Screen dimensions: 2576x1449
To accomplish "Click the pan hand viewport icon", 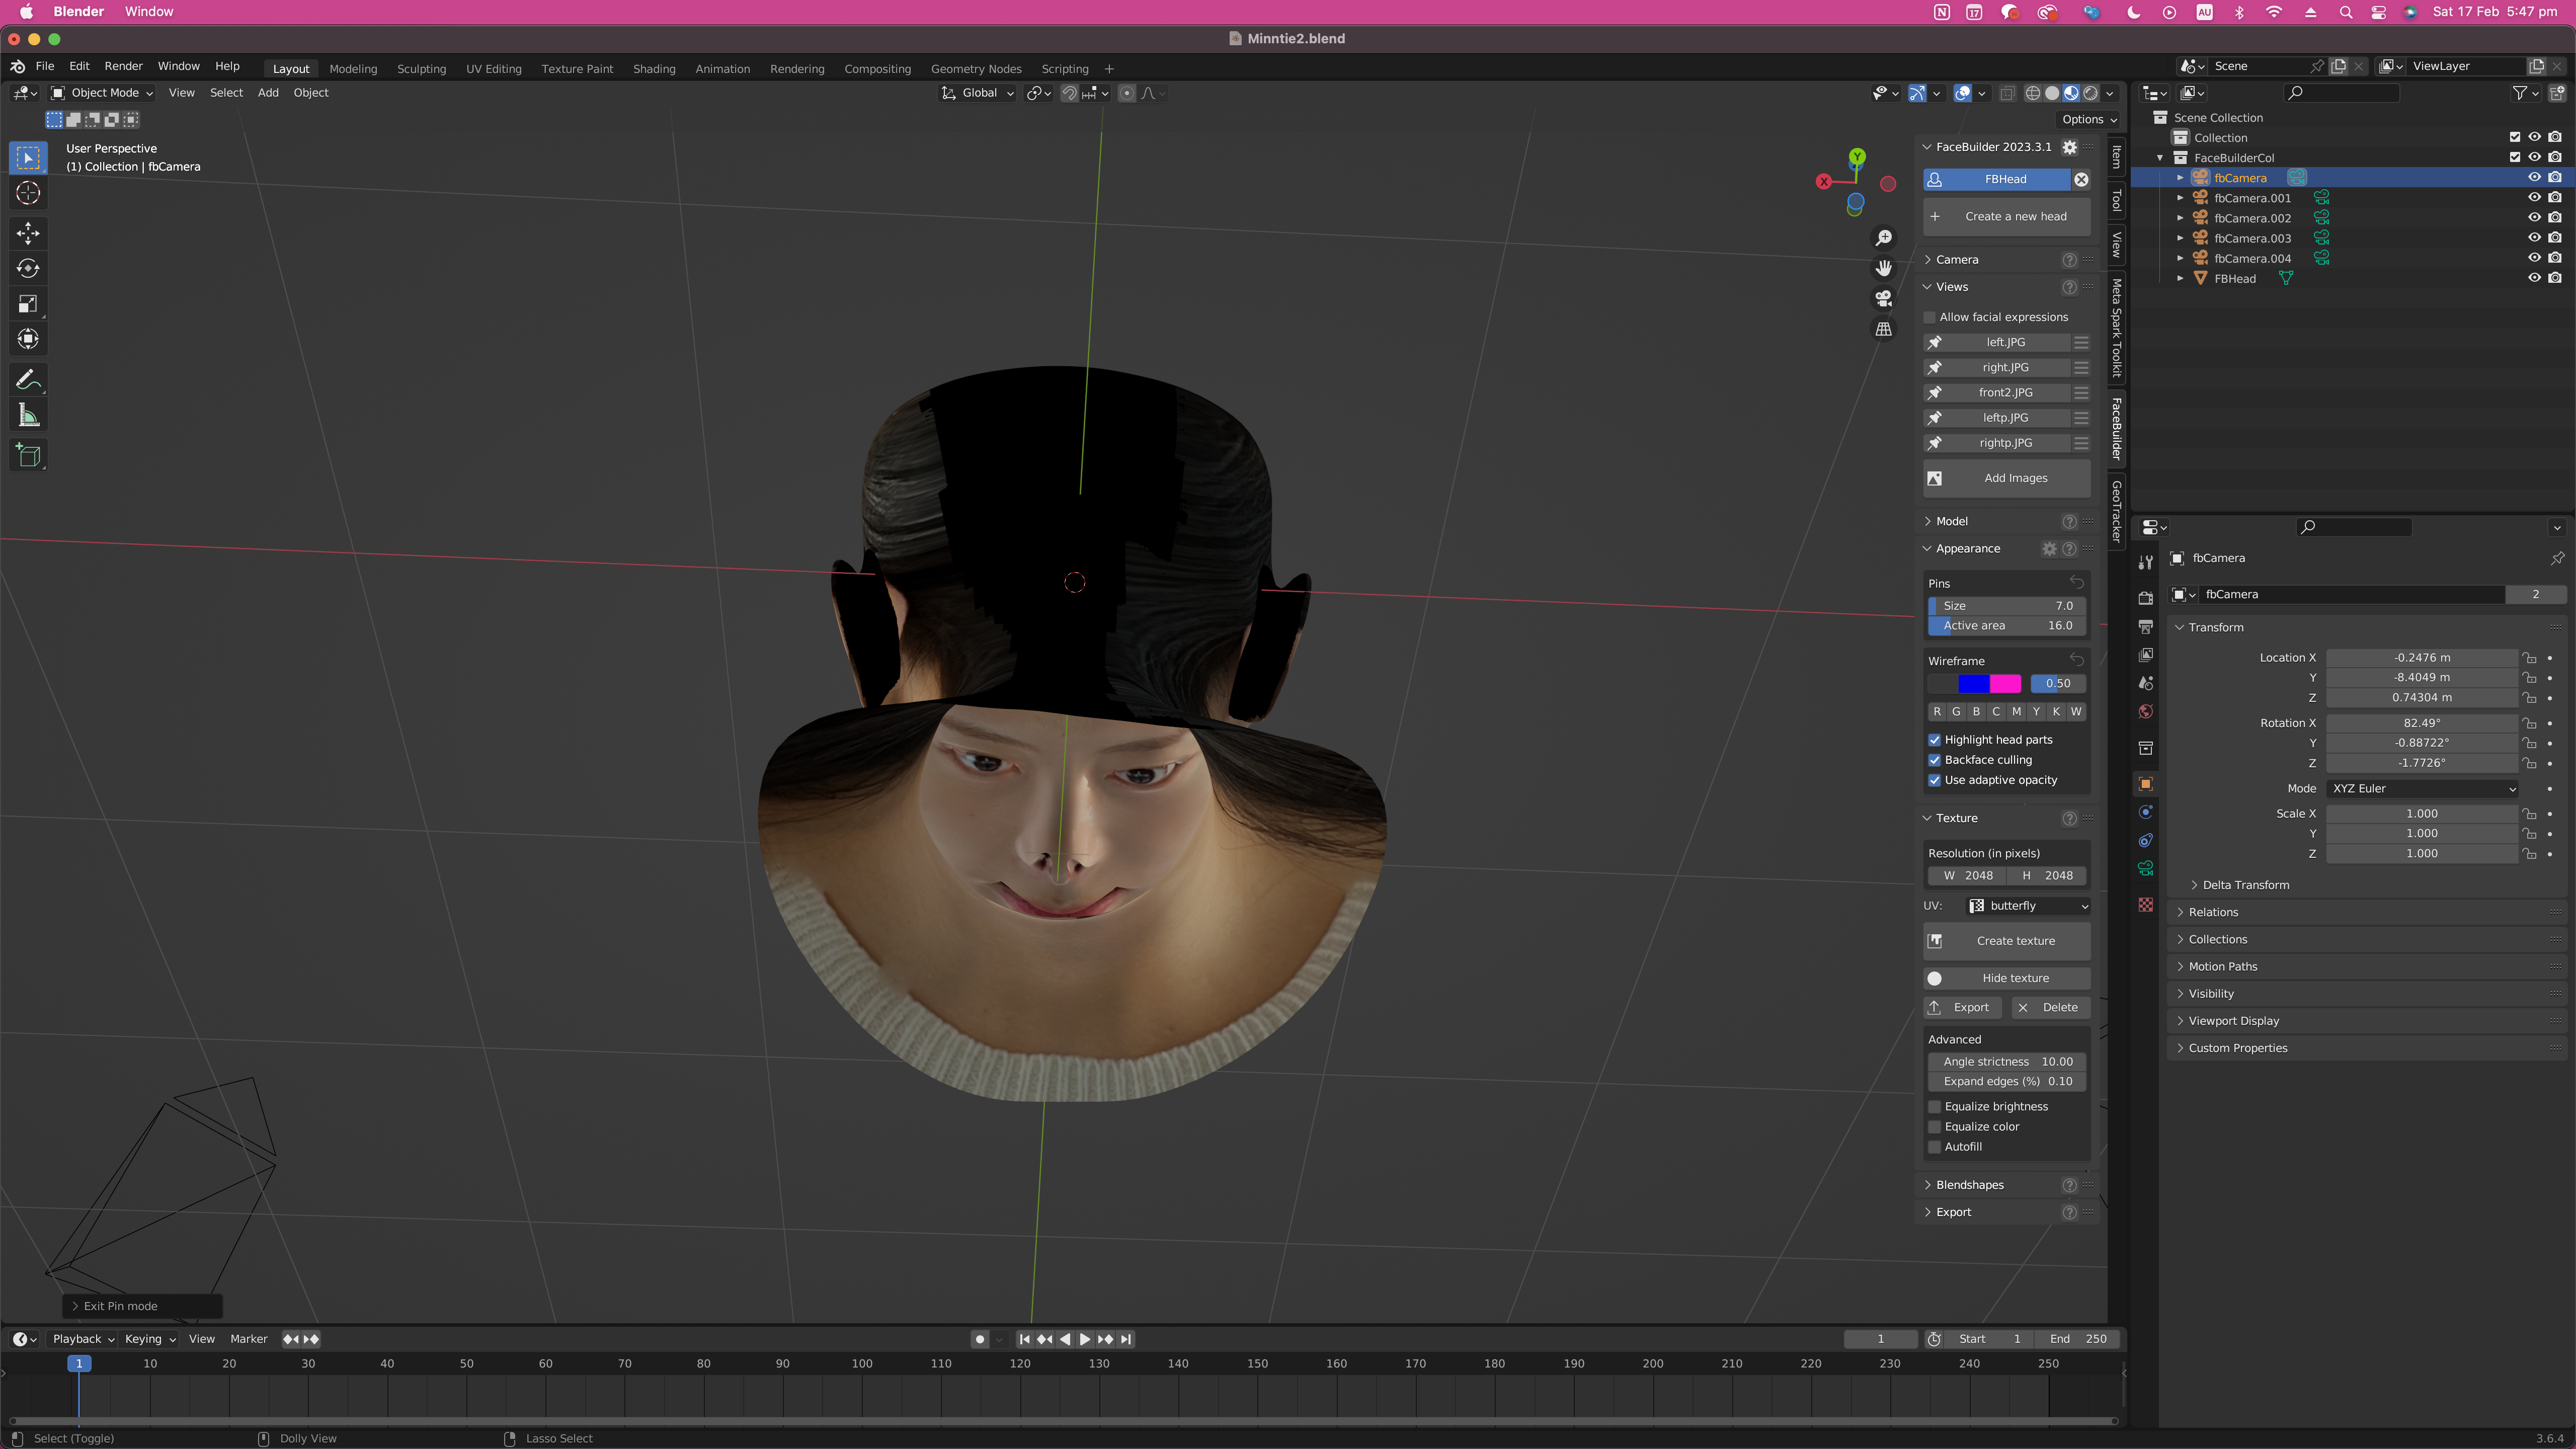I will click(1883, 268).
